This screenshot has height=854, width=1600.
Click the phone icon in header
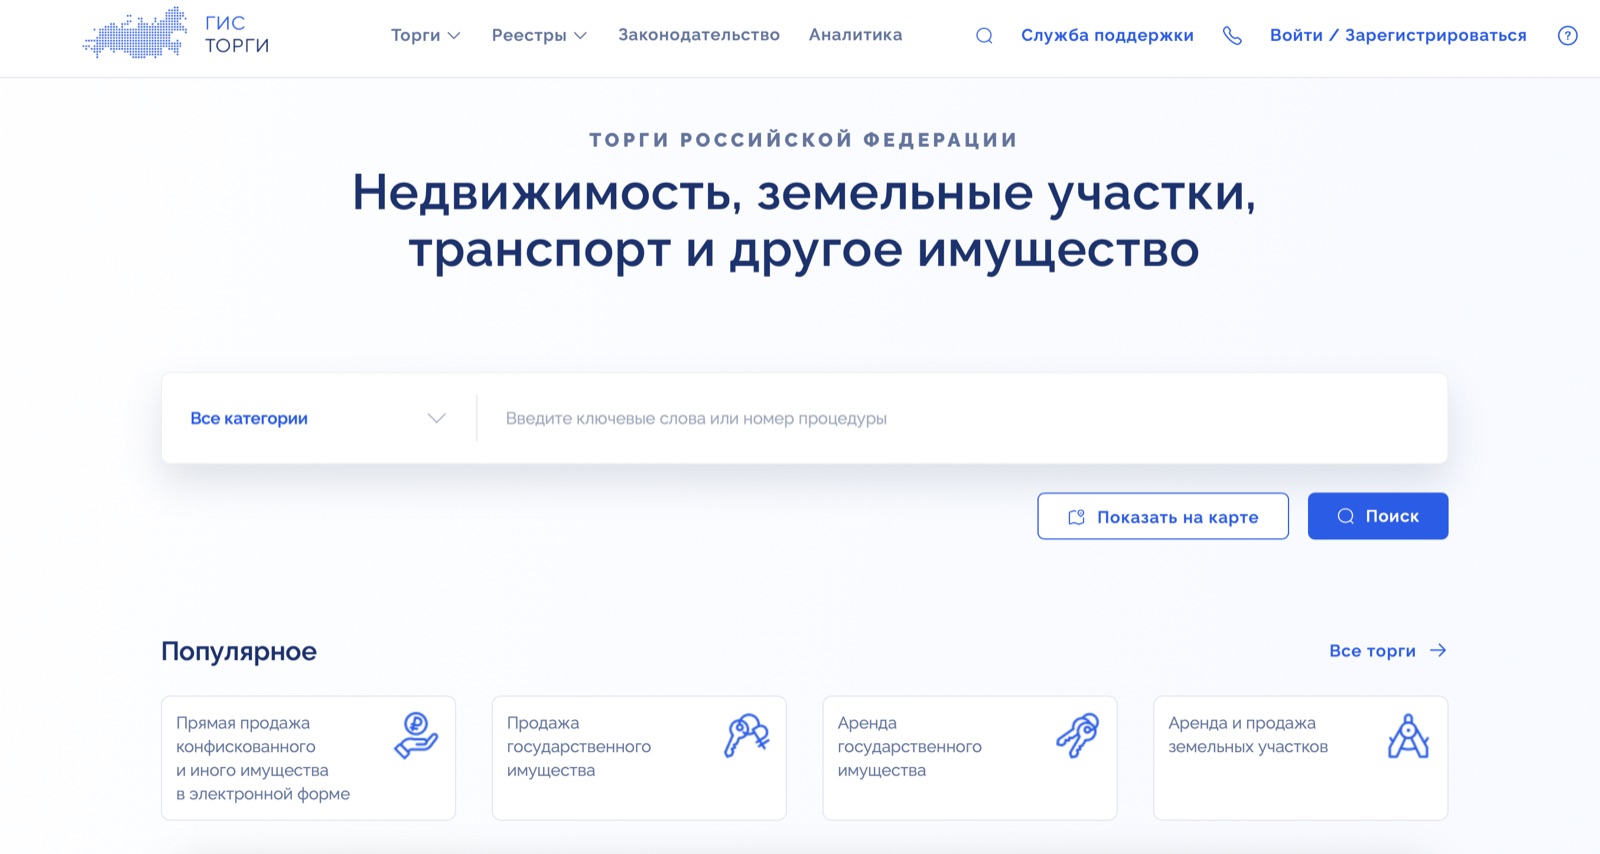(1232, 36)
